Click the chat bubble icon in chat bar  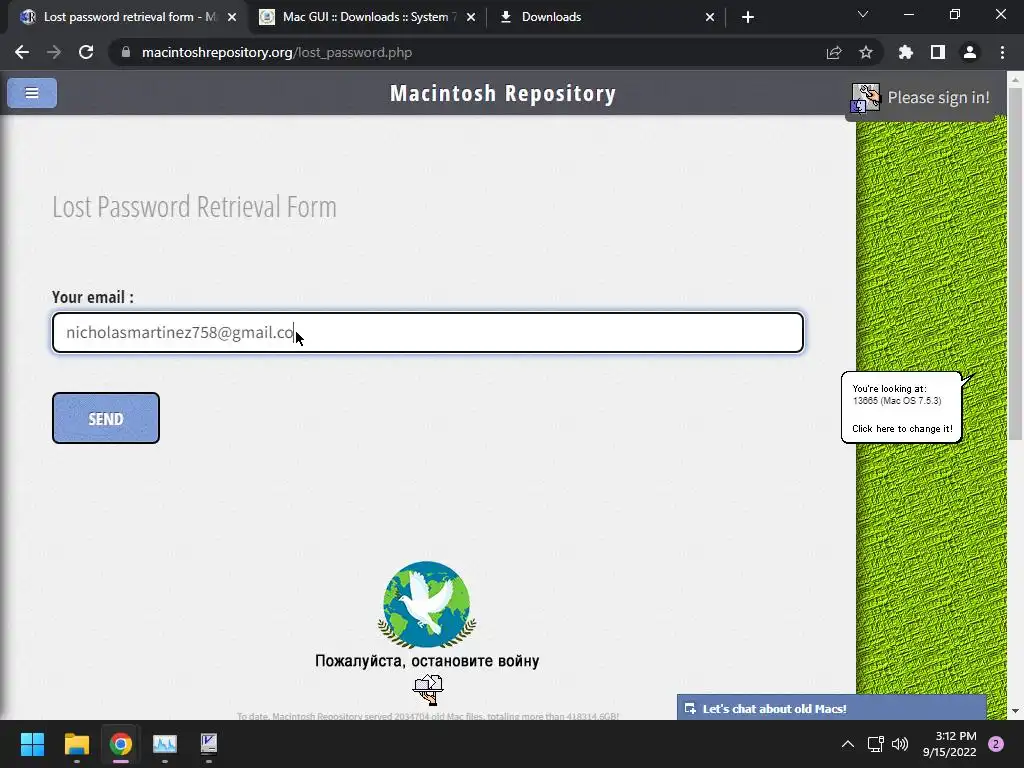pyautogui.click(x=690, y=709)
